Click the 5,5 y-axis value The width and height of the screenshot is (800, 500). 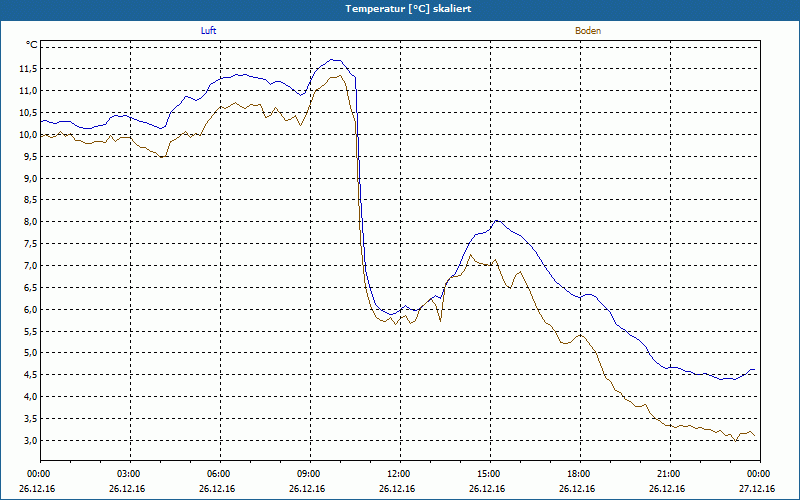click(x=30, y=331)
